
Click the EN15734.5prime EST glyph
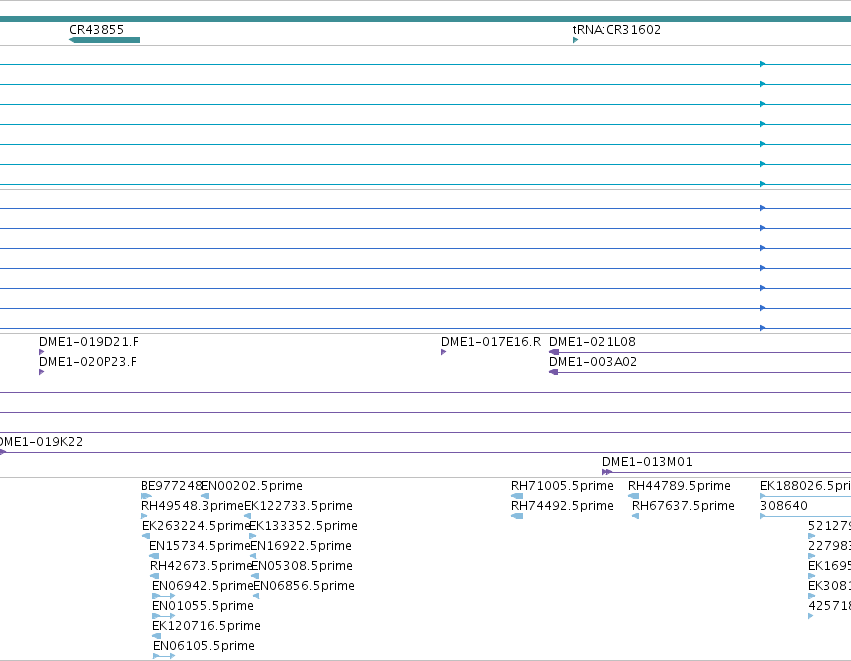(x=154, y=556)
